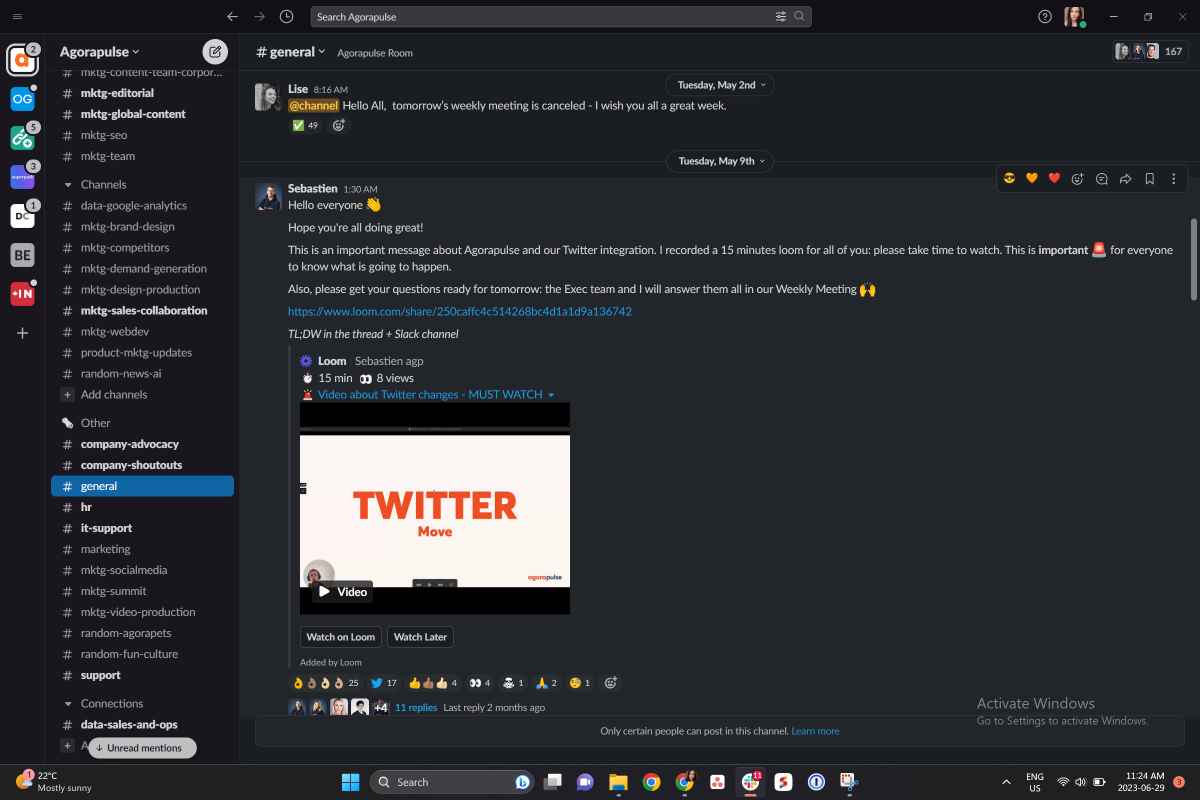Screen dimensions: 1200x800
Task: Open search filter options icon
Action: pyautogui.click(x=780, y=17)
